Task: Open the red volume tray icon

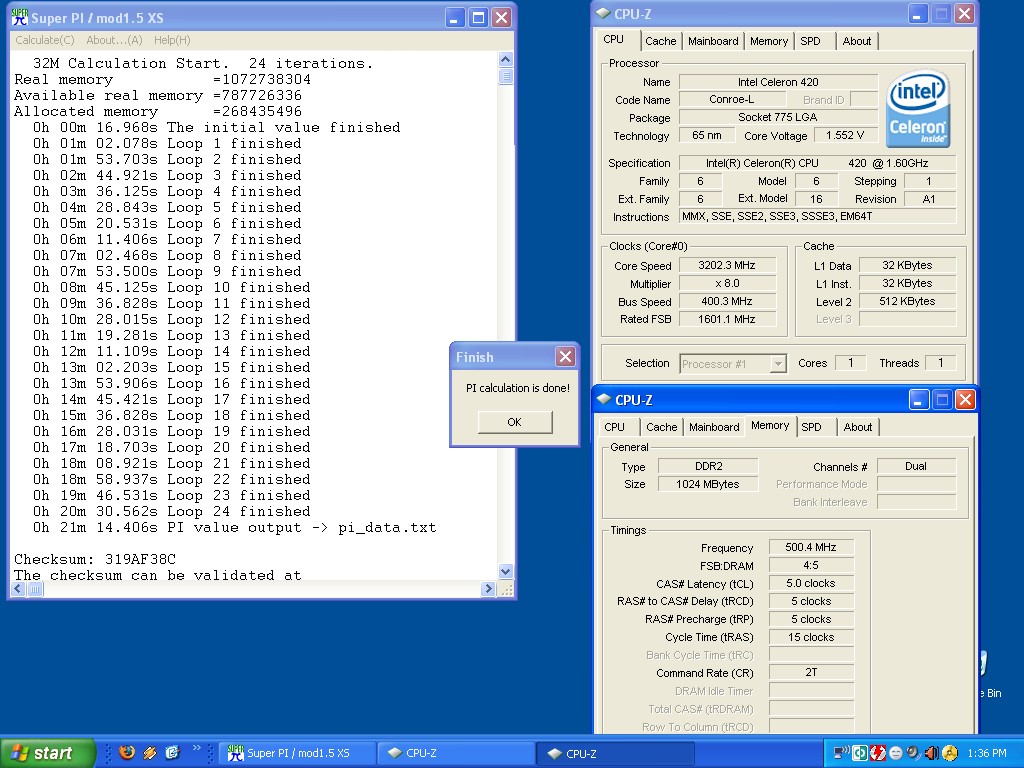Action: coord(931,753)
